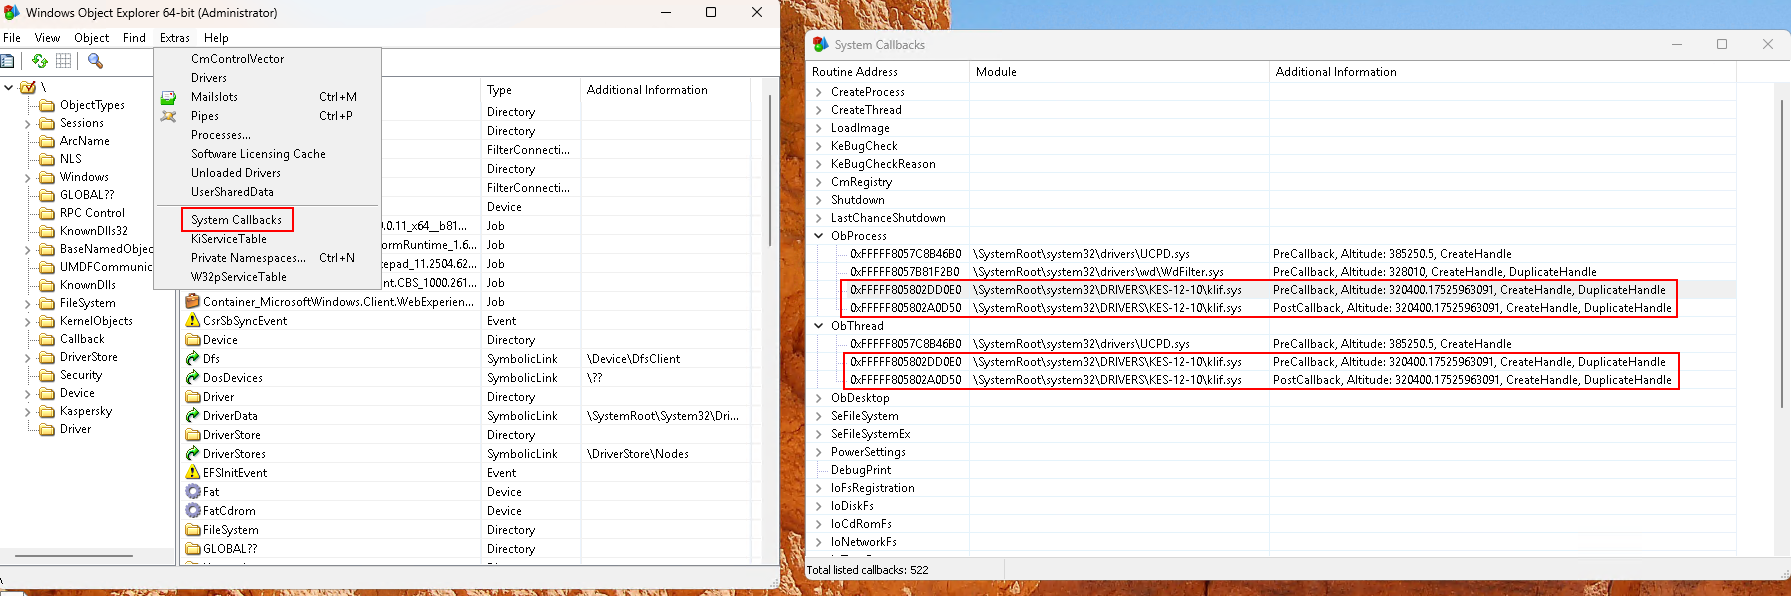
Task: Click the folder icon next to FileSystem in list
Action: coord(193,530)
